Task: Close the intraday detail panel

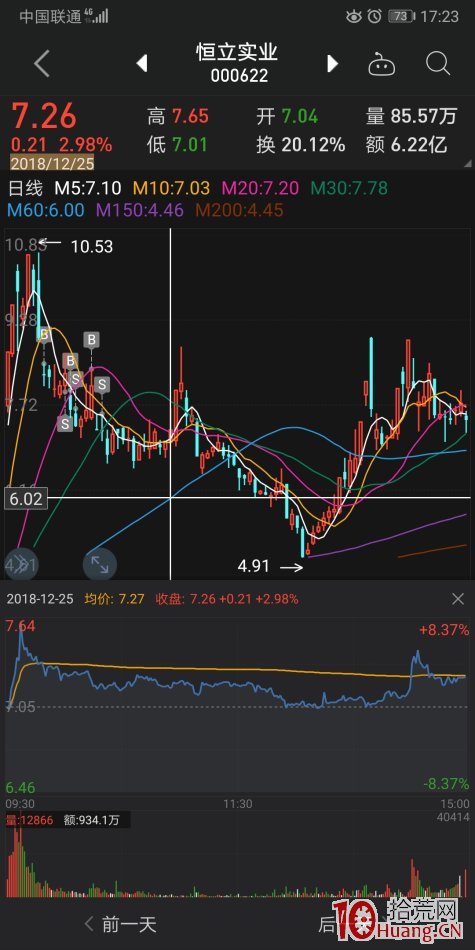Action: coord(458,599)
